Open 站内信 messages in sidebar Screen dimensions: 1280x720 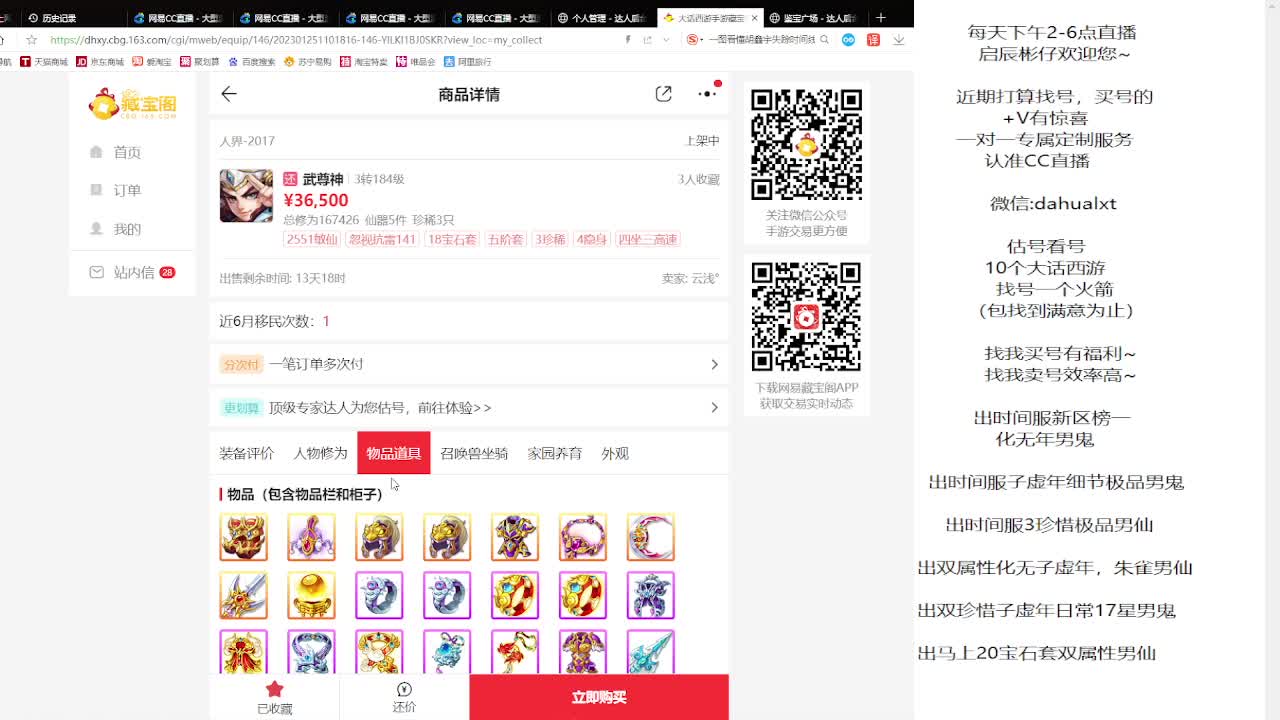[132, 272]
